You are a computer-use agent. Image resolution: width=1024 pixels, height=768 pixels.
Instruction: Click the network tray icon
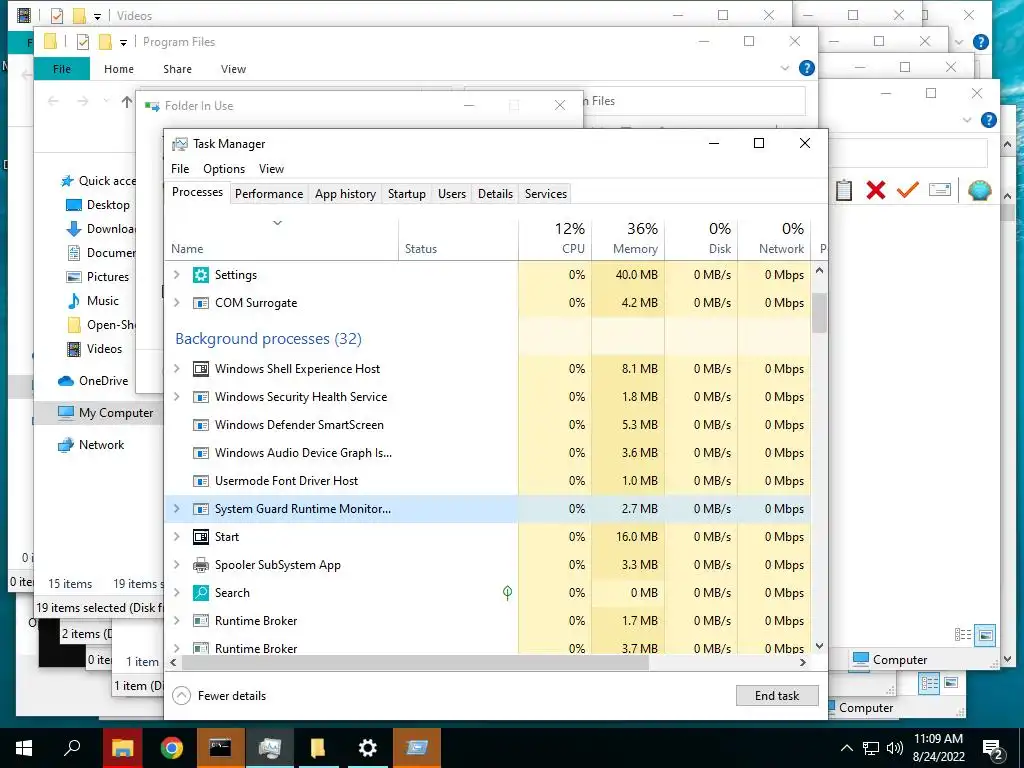point(871,748)
